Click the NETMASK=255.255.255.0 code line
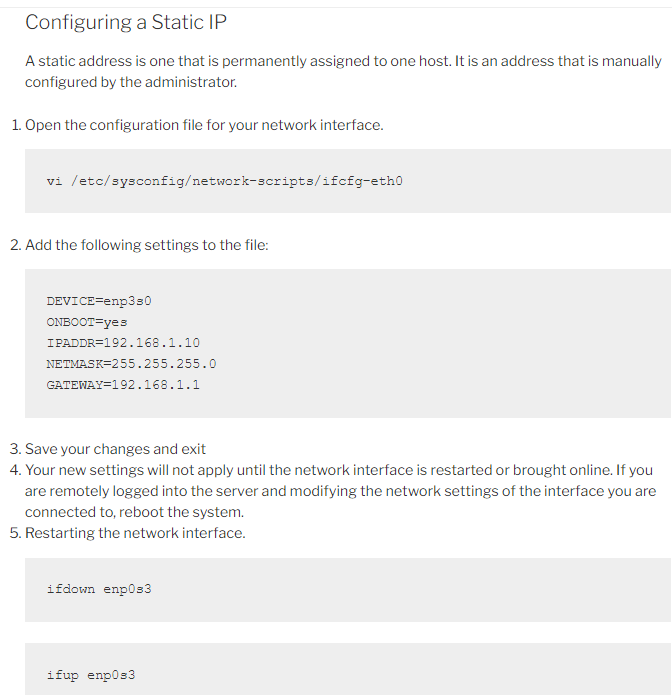672x695 pixels. [131, 364]
